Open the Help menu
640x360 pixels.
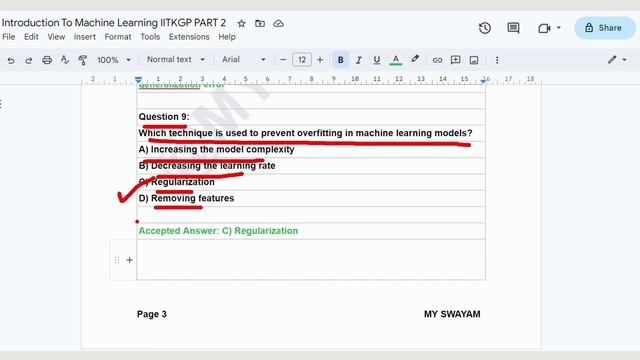point(227,37)
